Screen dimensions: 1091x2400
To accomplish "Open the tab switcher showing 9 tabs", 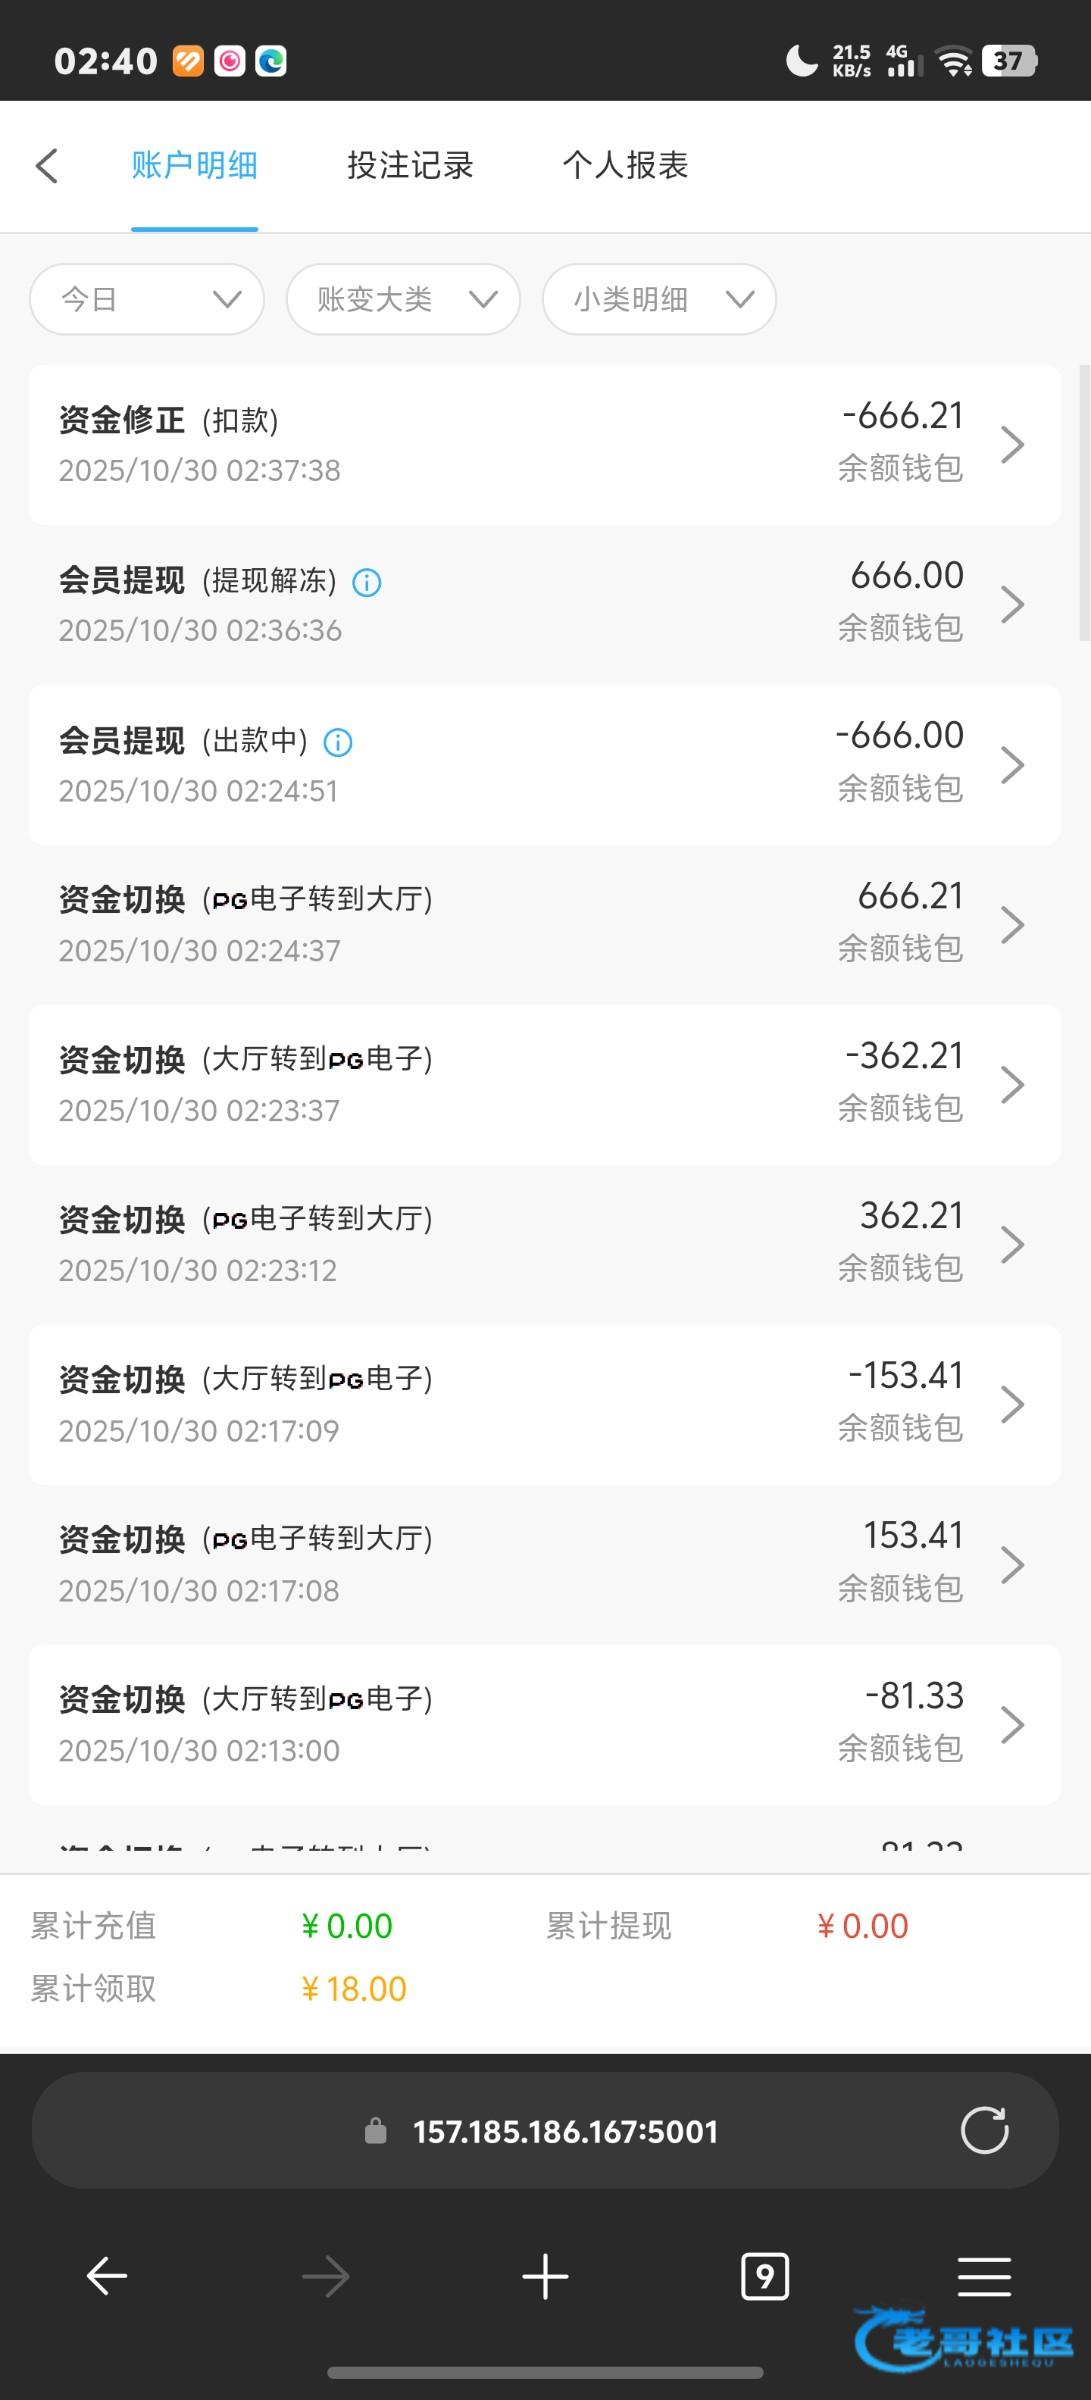I will [x=765, y=2277].
